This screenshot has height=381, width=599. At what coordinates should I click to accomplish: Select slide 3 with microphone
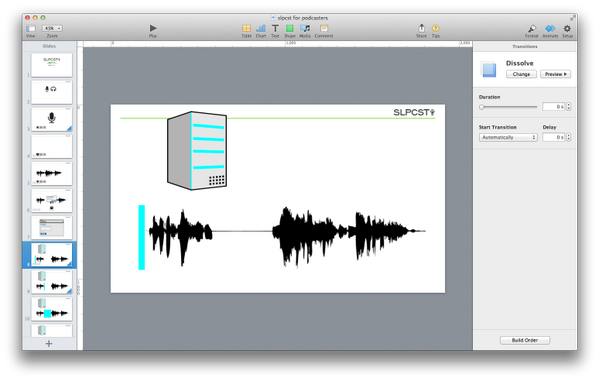click(x=52, y=119)
